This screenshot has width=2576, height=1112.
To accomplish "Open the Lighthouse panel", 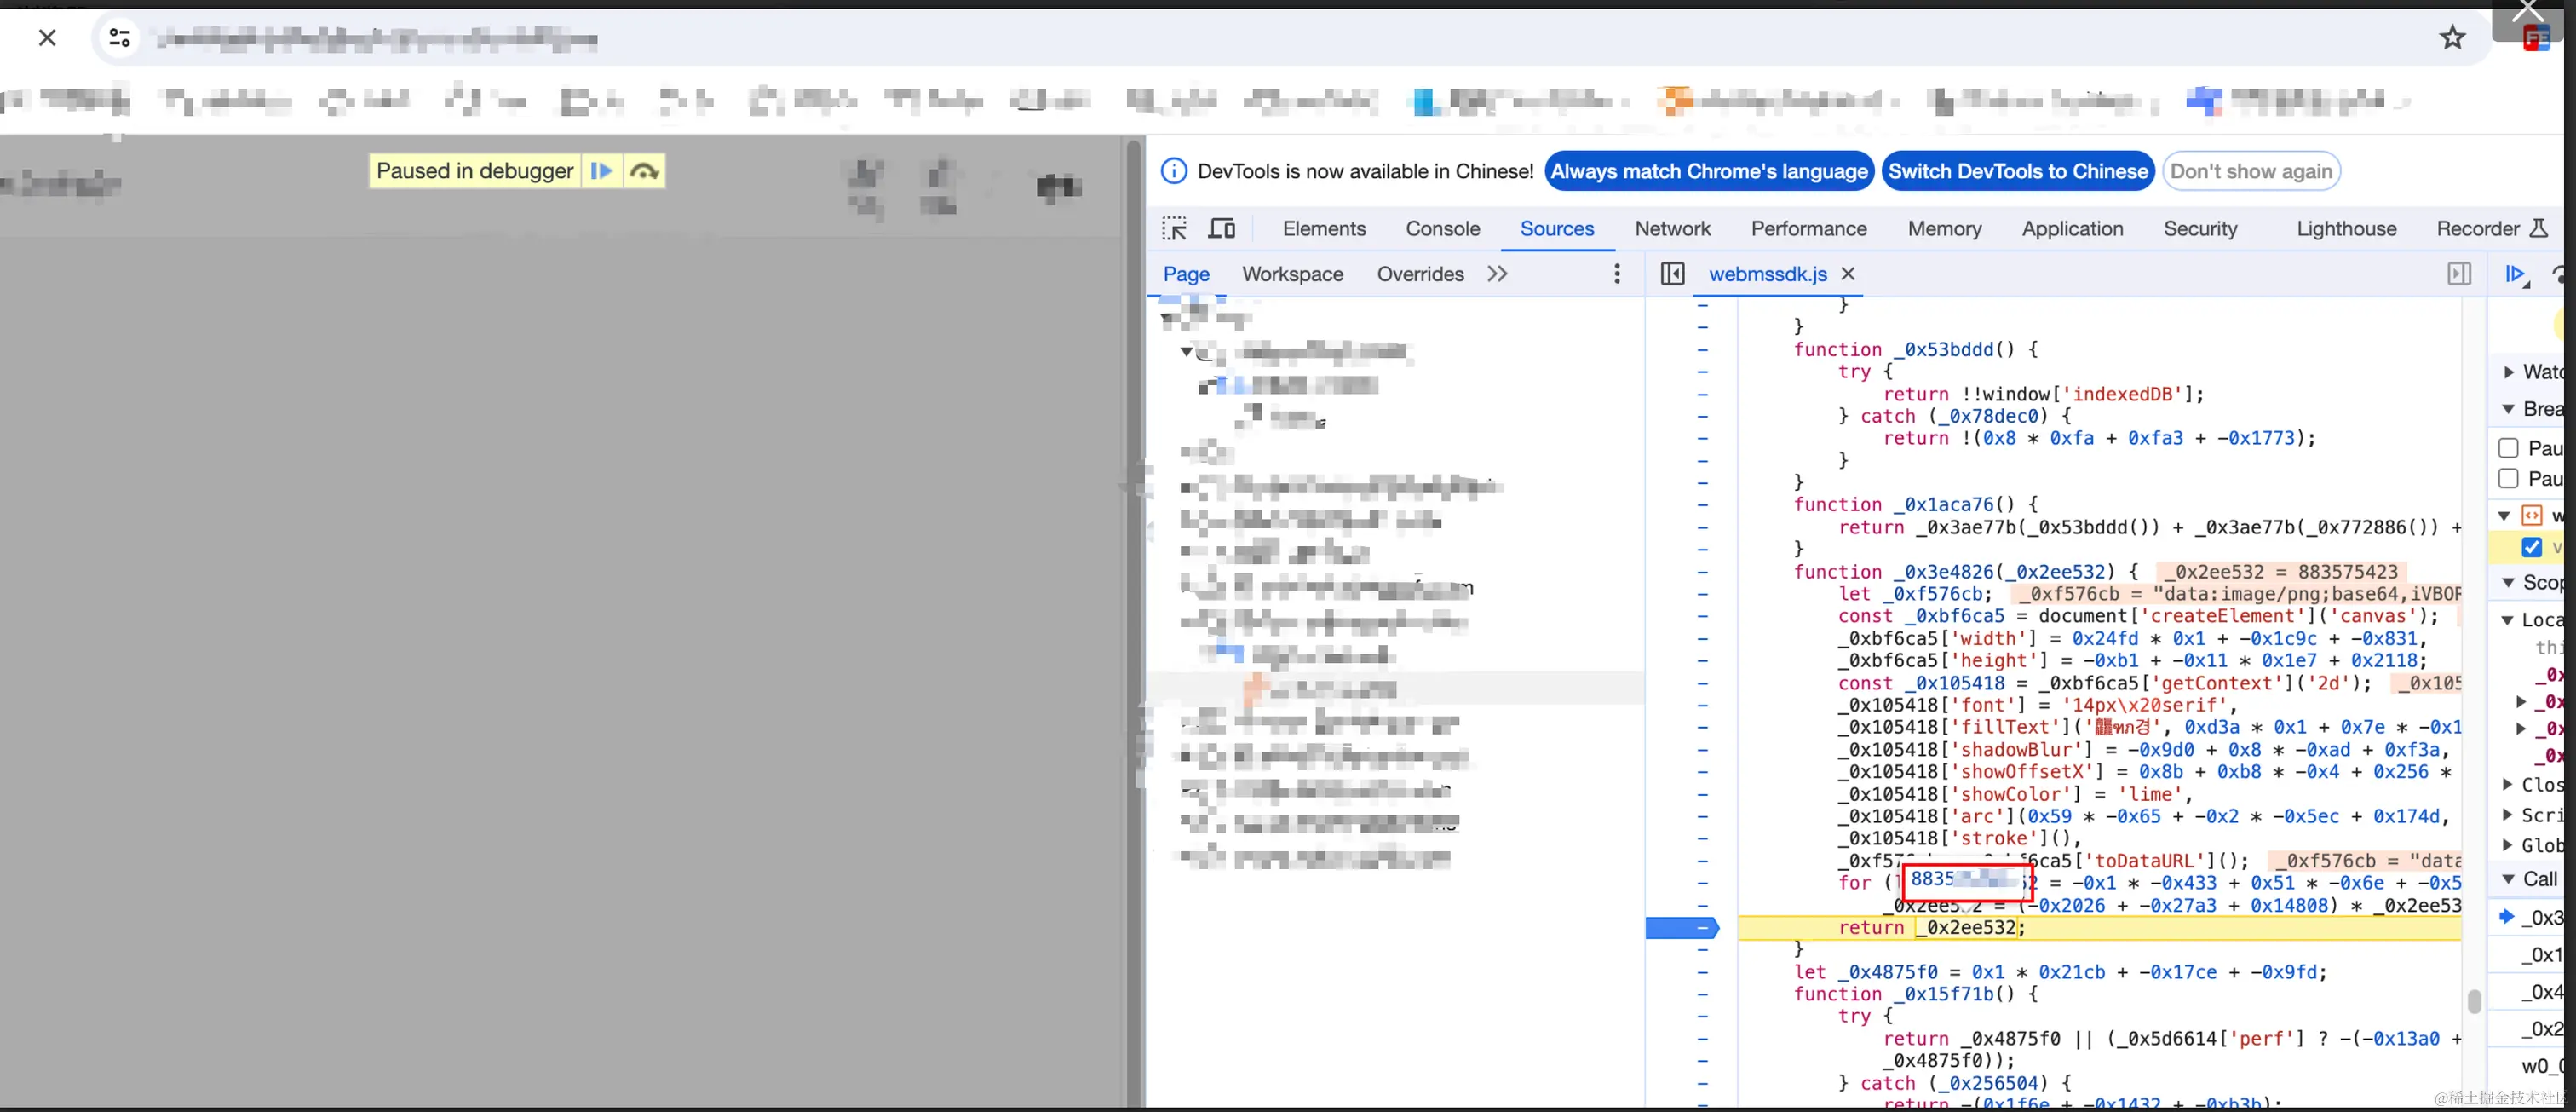I will pyautogui.click(x=2346, y=229).
